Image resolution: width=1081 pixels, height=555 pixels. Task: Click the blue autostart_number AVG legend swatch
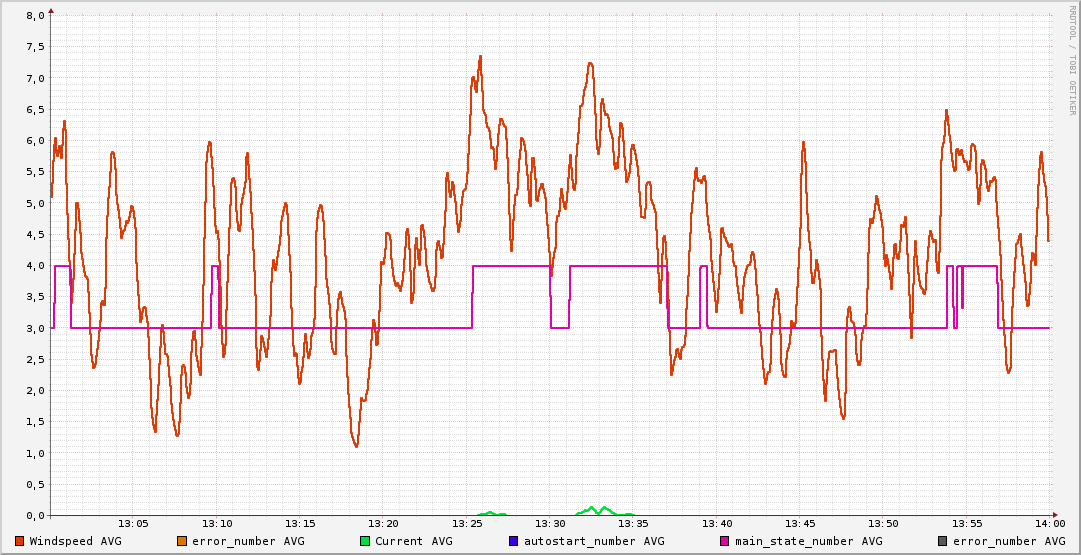(x=514, y=541)
